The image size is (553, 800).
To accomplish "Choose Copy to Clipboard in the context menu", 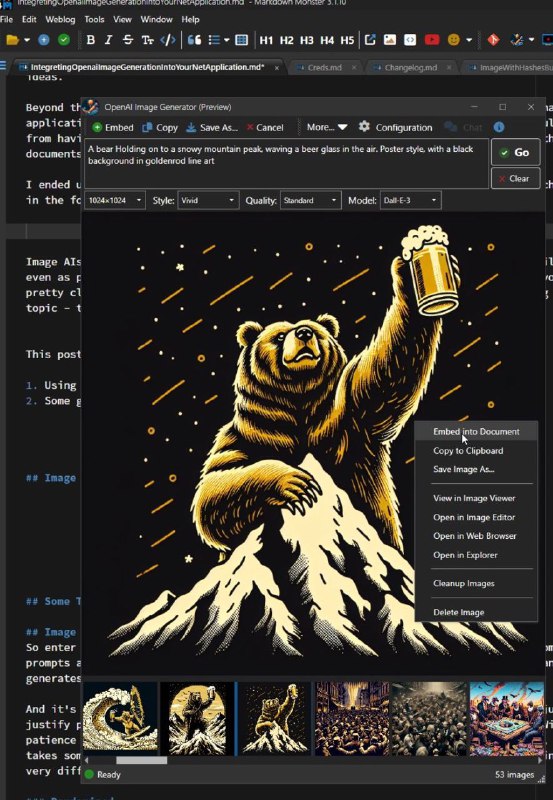I will (468, 451).
